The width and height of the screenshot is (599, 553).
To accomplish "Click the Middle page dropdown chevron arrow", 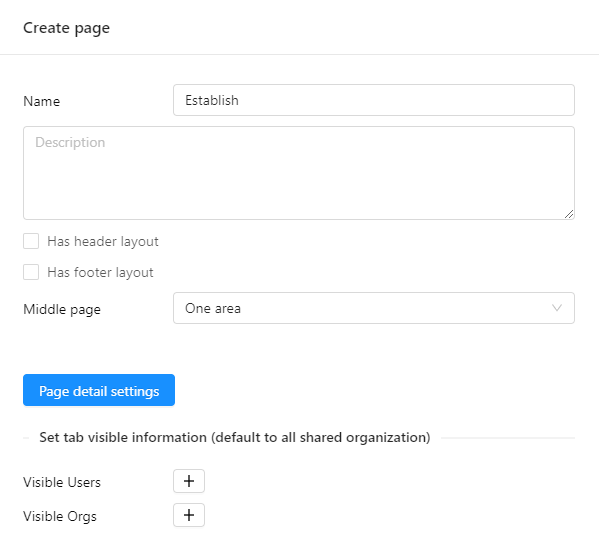I will 557,308.
